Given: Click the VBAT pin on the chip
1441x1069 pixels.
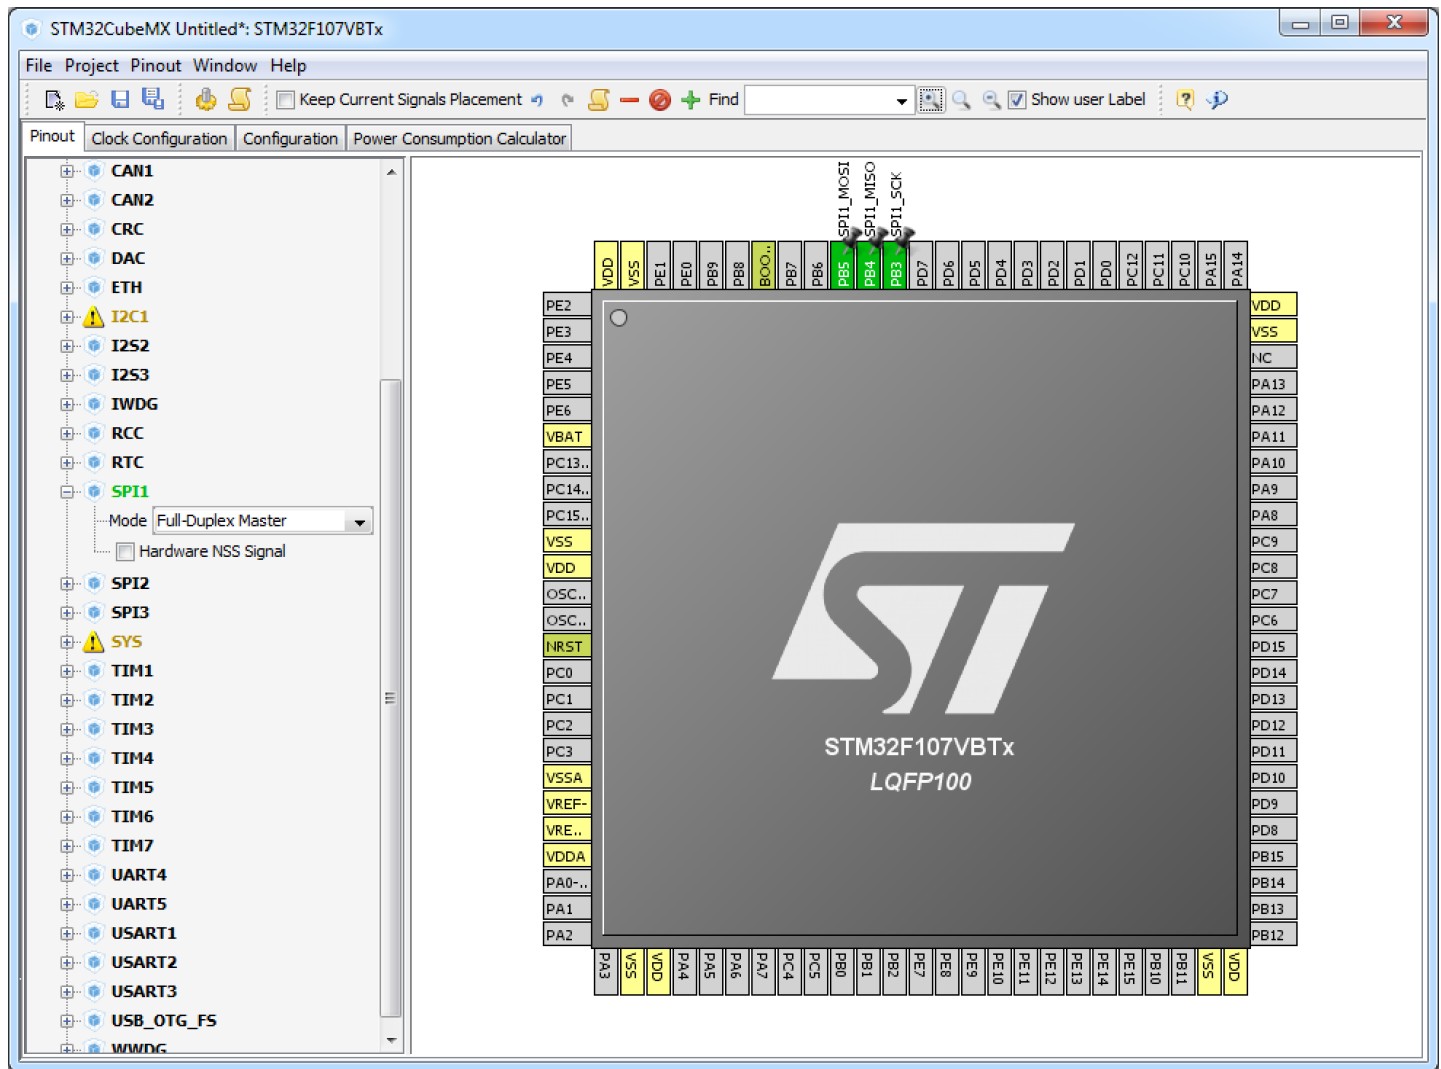Looking at the screenshot, I should (x=567, y=436).
